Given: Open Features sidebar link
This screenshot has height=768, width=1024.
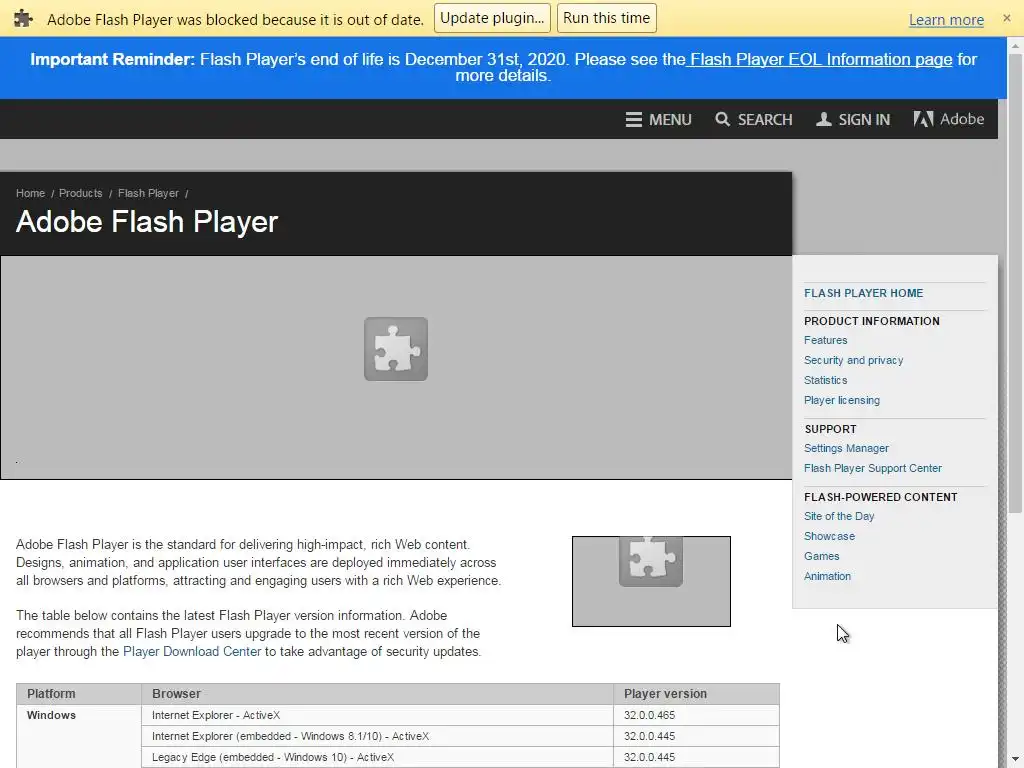Looking at the screenshot, I should click(825, 340).
